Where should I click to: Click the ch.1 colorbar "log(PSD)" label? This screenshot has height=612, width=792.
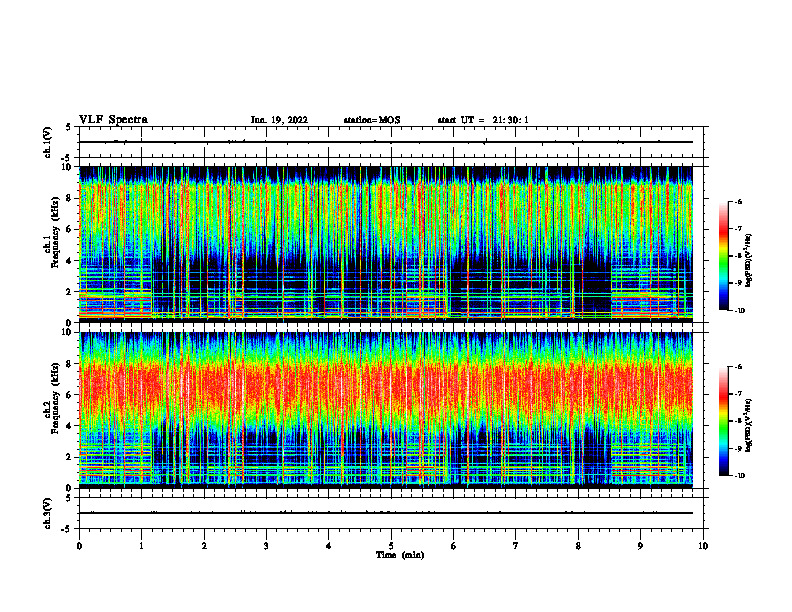click(x=748, y=261)
